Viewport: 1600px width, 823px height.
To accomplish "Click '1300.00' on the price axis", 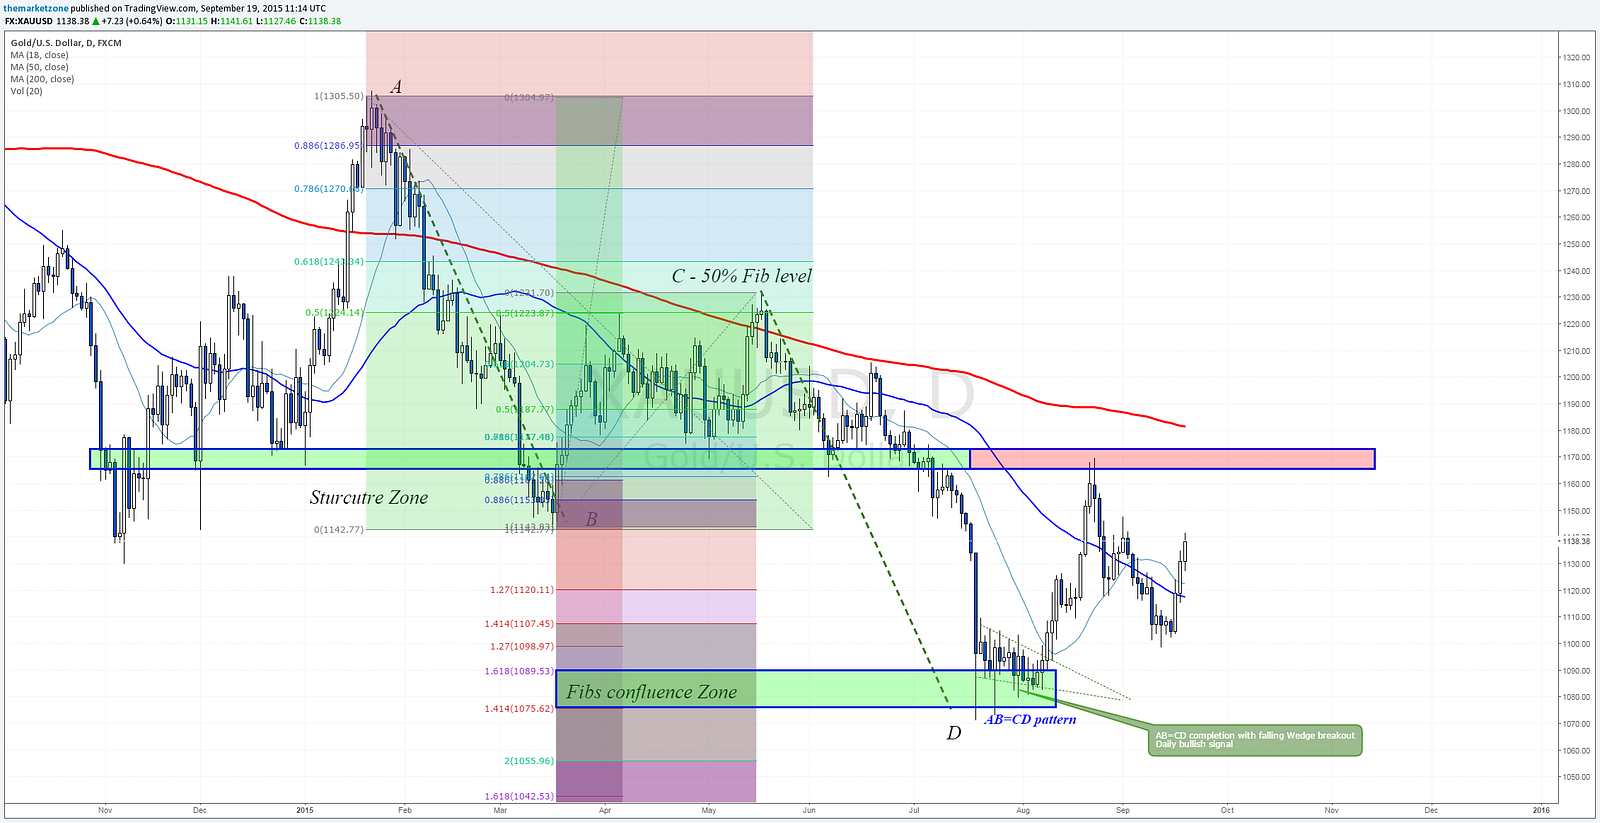I will point(1577,111).
